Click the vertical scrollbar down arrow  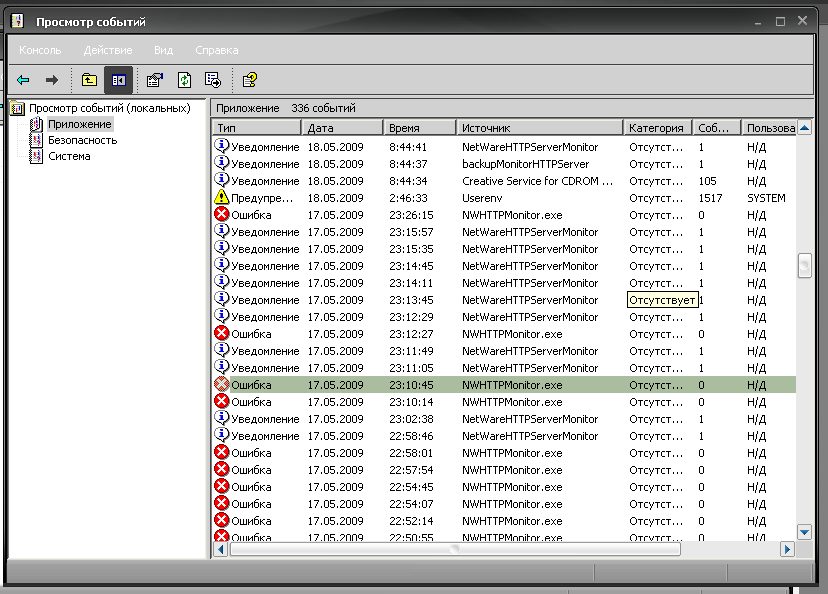pyautogui.click(x=804, y=532)
